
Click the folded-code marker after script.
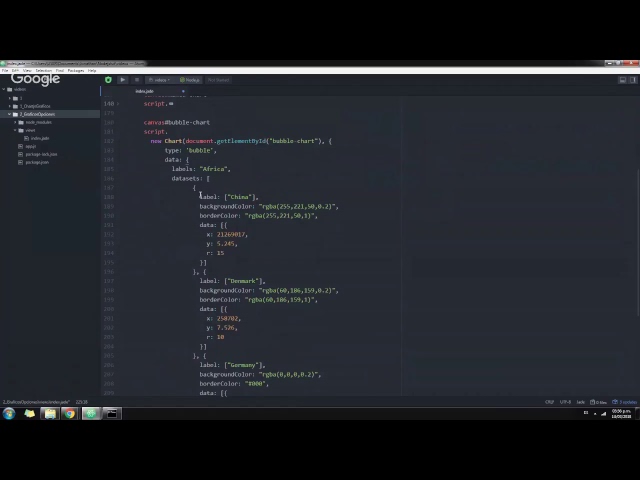point(171,104)
